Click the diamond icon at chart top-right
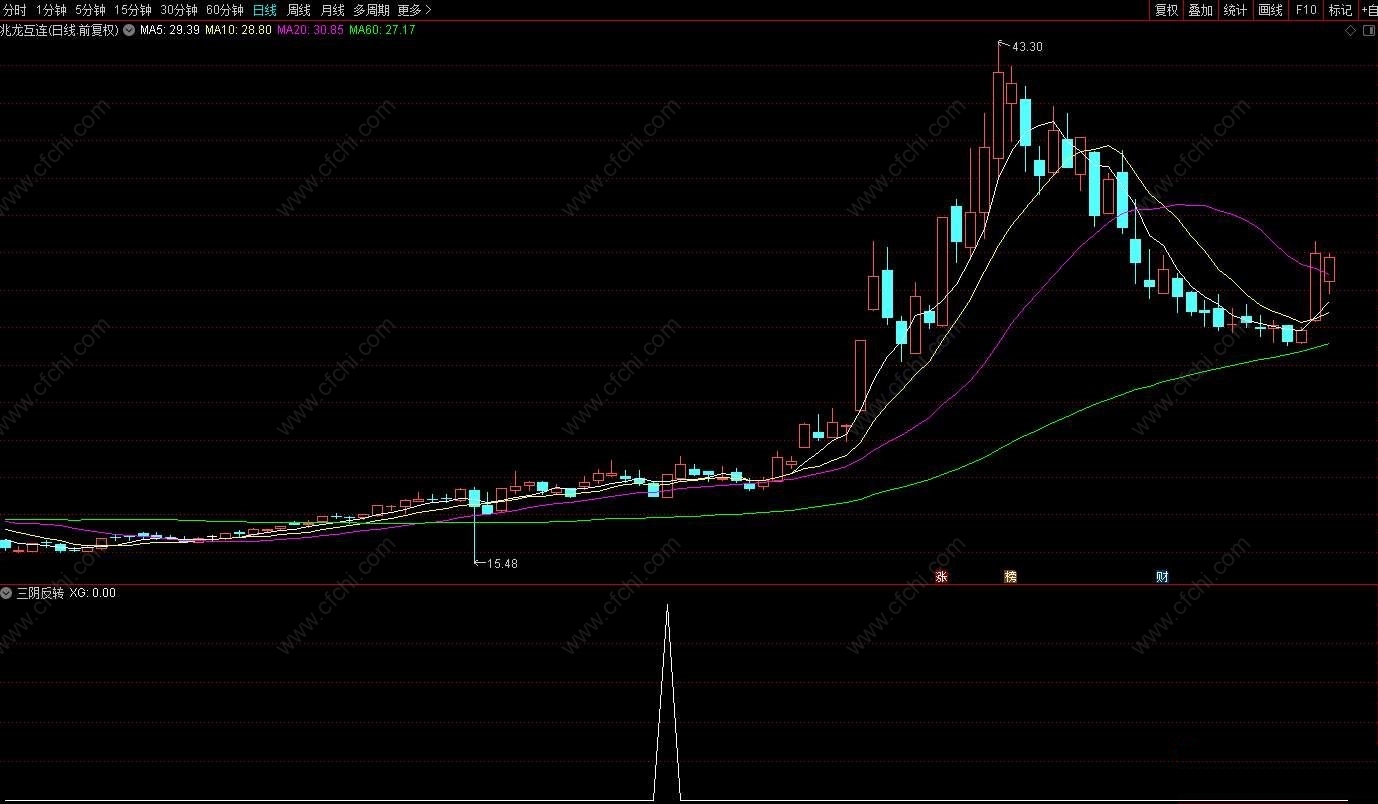Image resolution: width=1378 pixels, height=804 pixels. tap(1351, 31)
